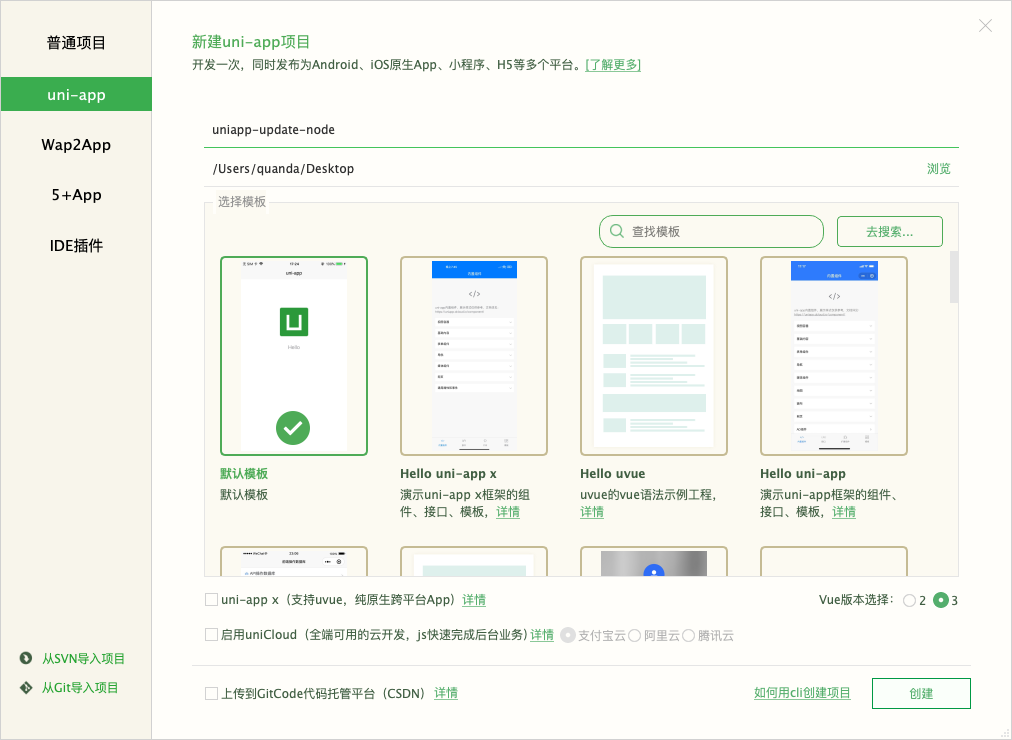The image size is (1012, 740).
Task: Open 详情 link for Hello uni-app x
Action: 508,512
